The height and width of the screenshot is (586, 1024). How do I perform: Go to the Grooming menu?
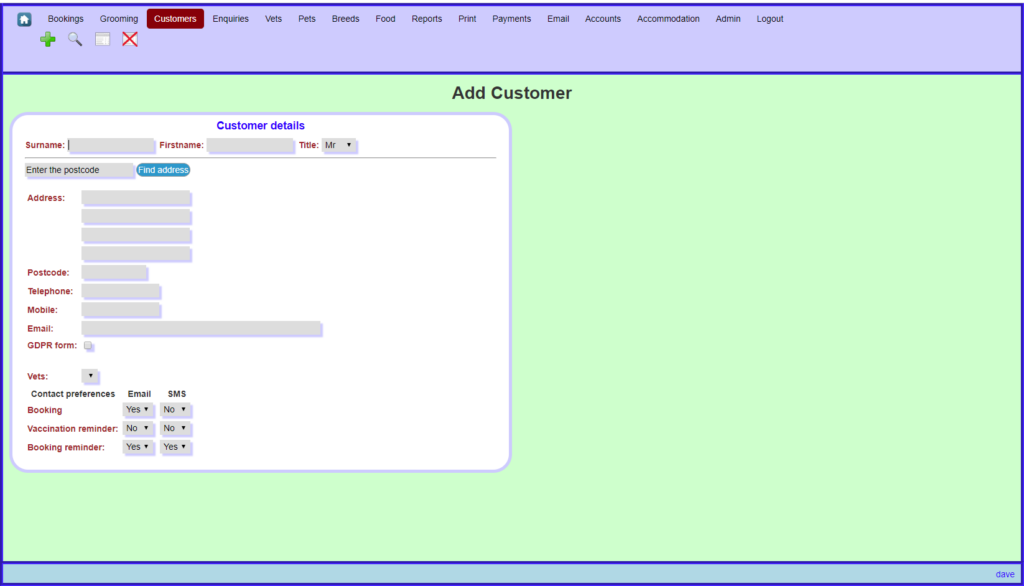119,19
